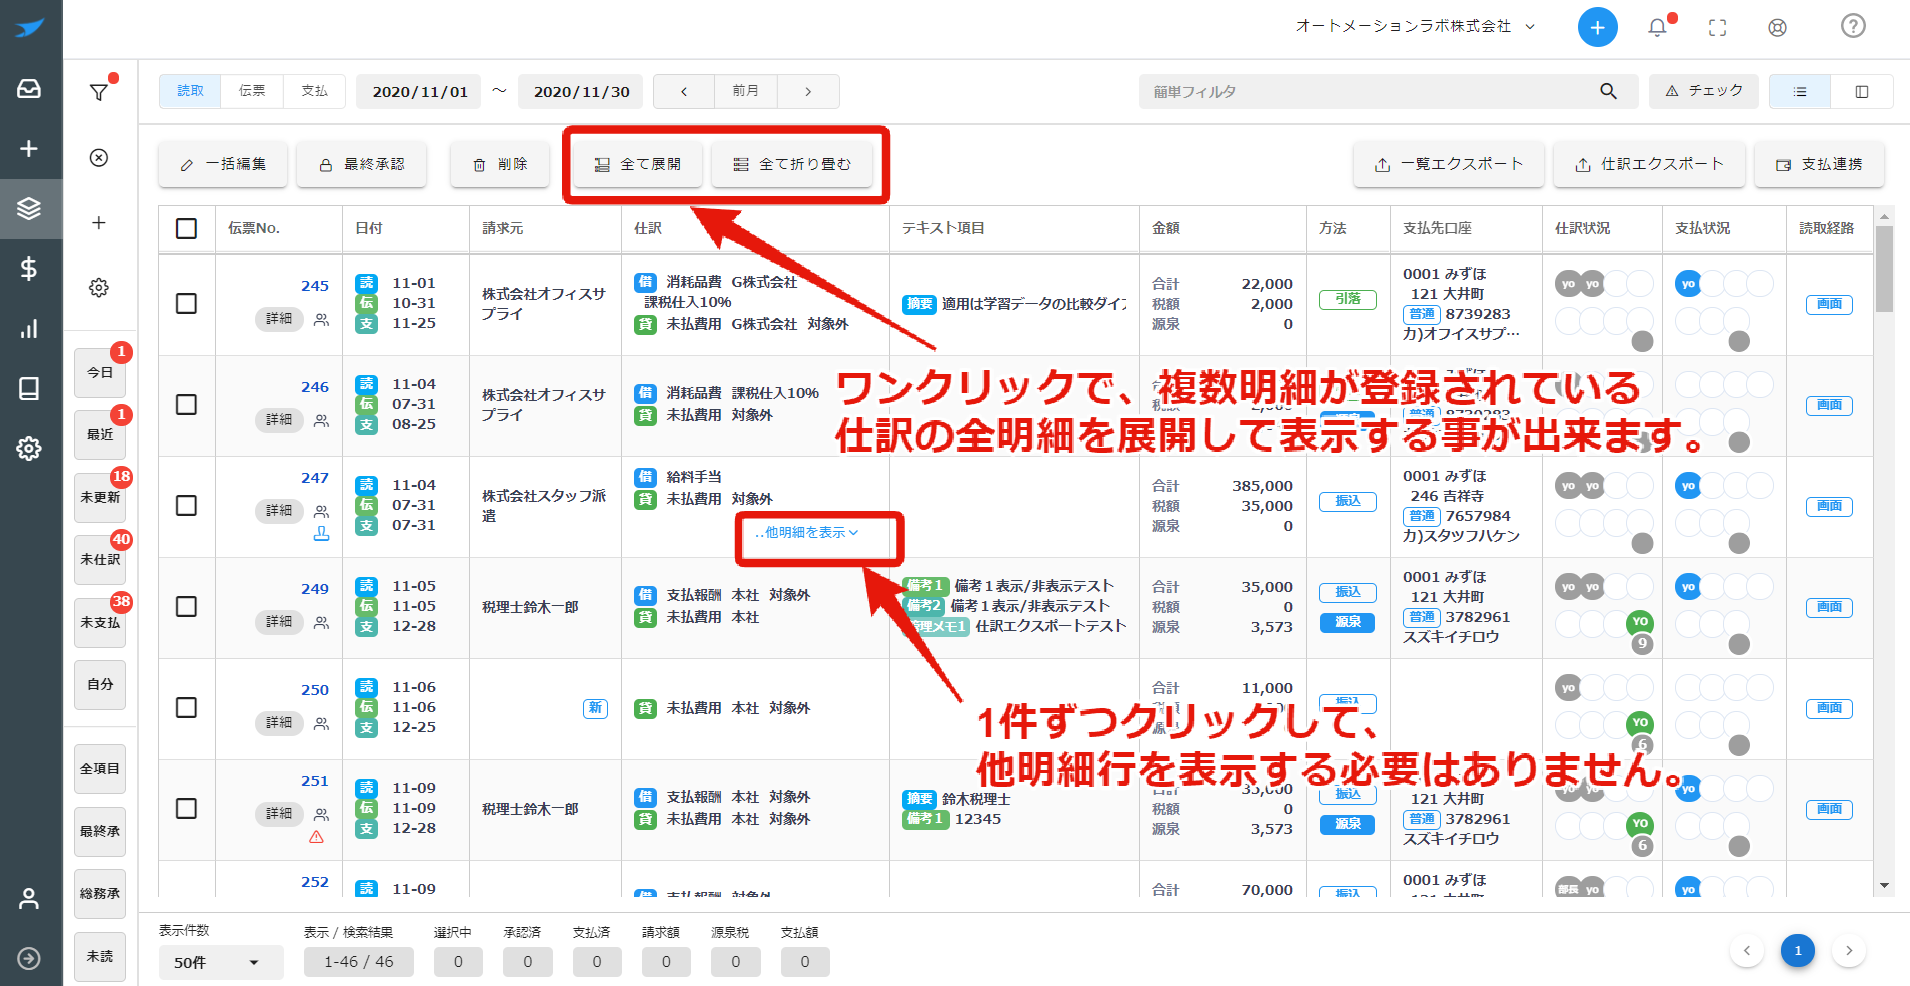This screenshot has height=986, width=1910.
Task: Select the 未仕訳 filter tab
Action: [x=100, y=559]
